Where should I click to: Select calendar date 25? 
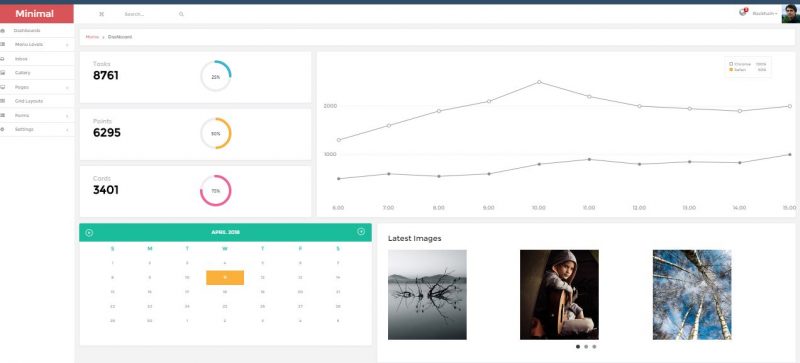[x=225, y=306]
